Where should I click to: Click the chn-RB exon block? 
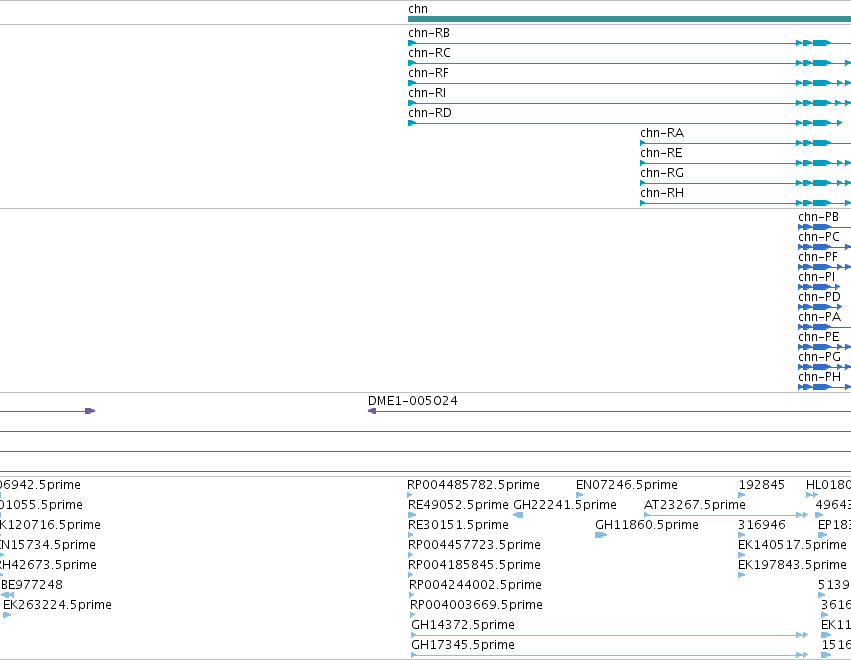822,43
